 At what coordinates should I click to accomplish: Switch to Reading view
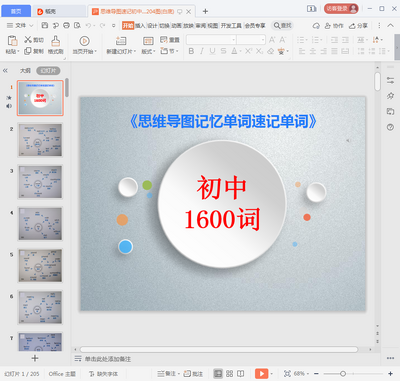click(240, 374)
